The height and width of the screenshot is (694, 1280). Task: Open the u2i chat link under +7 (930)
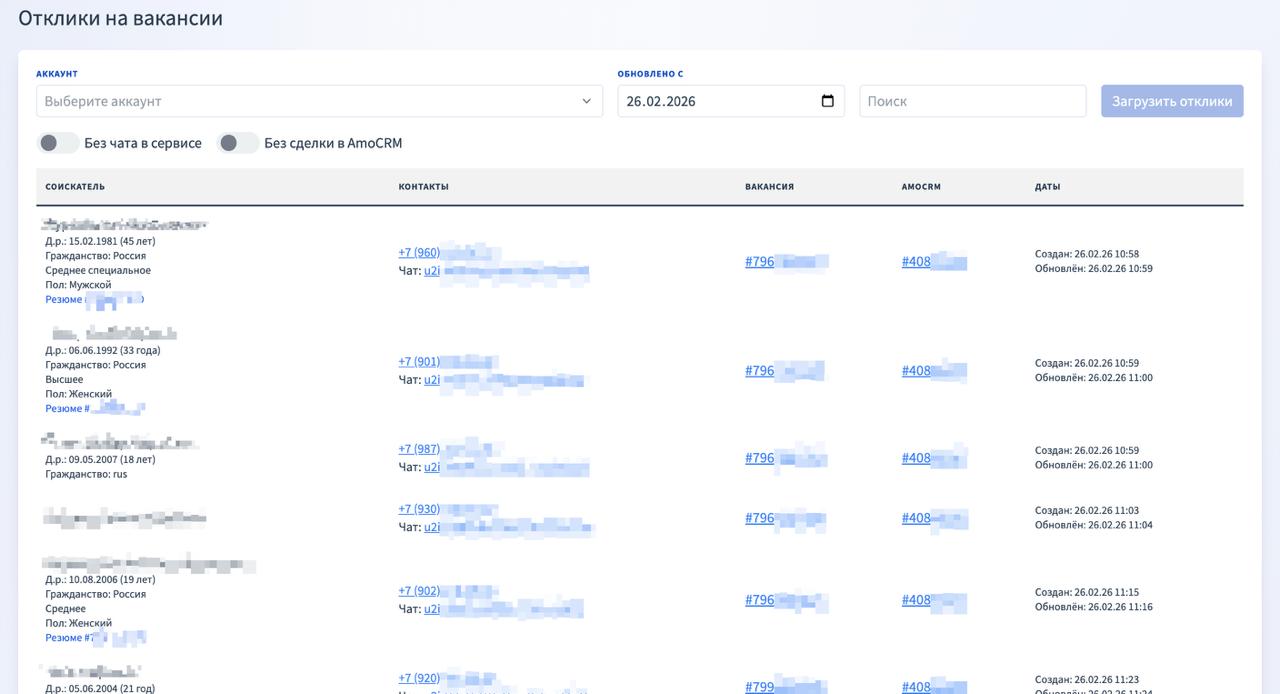point(432,527)
